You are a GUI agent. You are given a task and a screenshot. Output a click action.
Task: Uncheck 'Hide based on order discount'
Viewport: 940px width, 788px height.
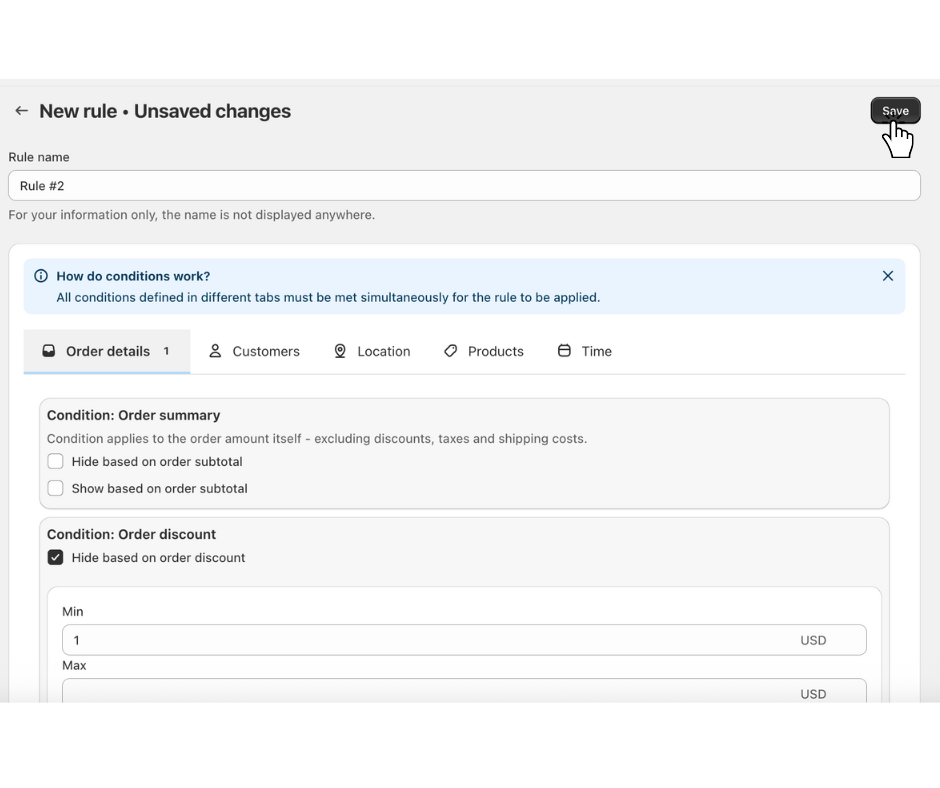tap(56, 557)
